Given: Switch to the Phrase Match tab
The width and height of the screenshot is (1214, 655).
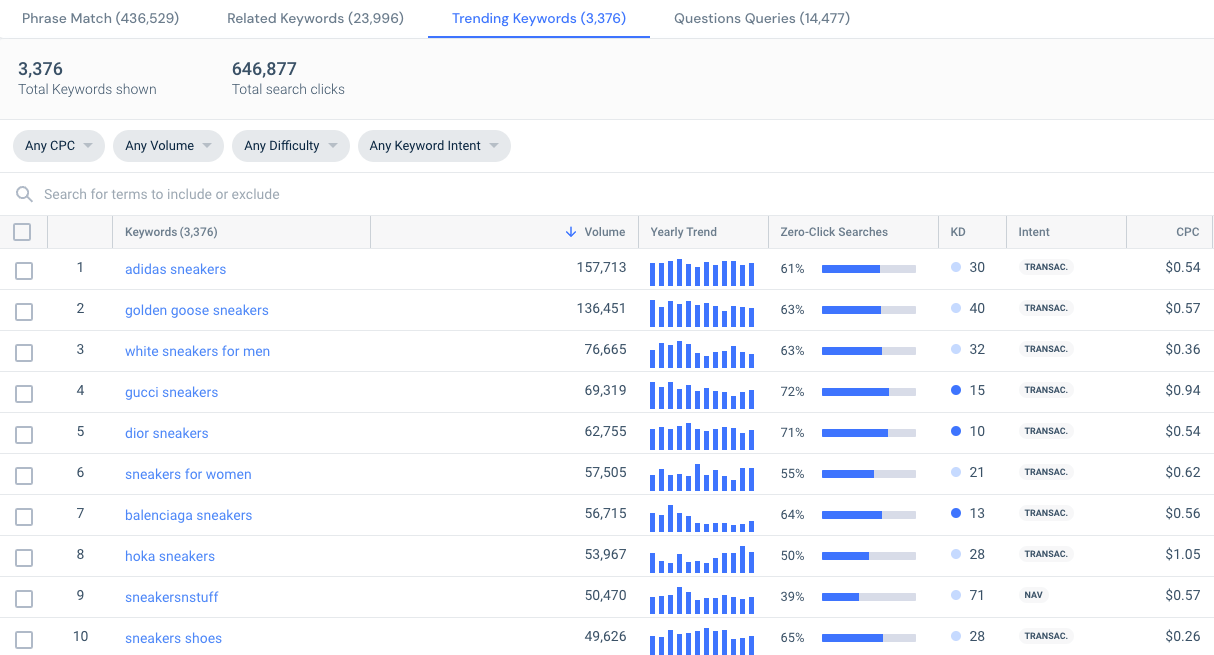Looking at the screenshot, I should 100,18.
